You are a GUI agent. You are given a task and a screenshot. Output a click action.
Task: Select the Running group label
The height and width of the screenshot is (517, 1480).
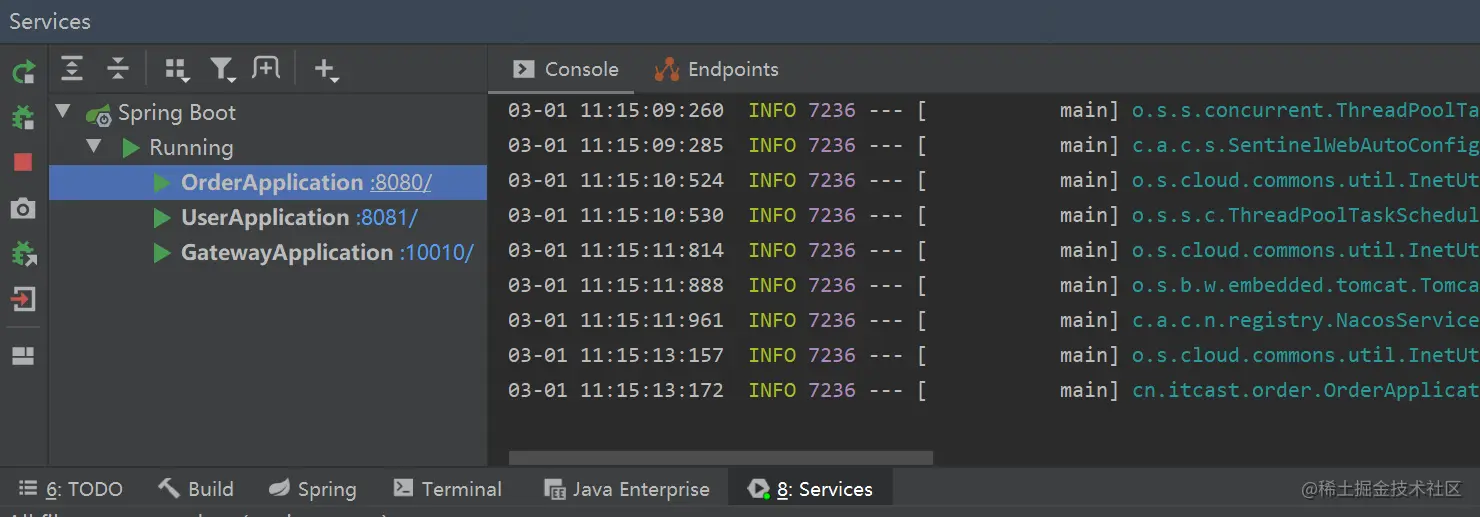coord(191,148)
